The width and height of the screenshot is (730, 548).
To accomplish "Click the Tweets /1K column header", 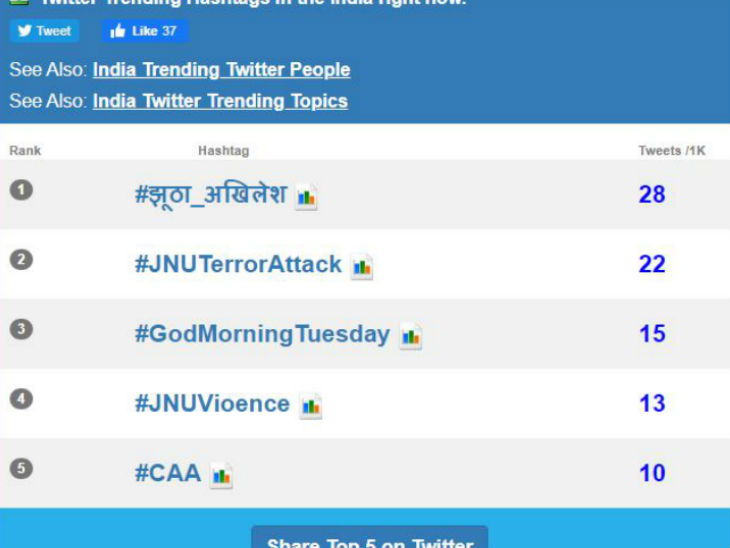I will point(672,151).
